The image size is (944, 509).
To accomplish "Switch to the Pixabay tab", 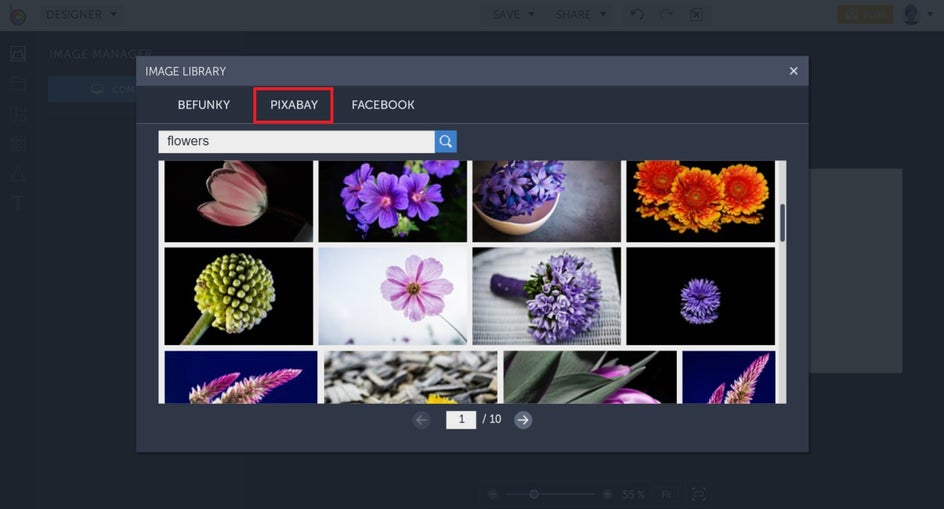I will click(294, 105).
